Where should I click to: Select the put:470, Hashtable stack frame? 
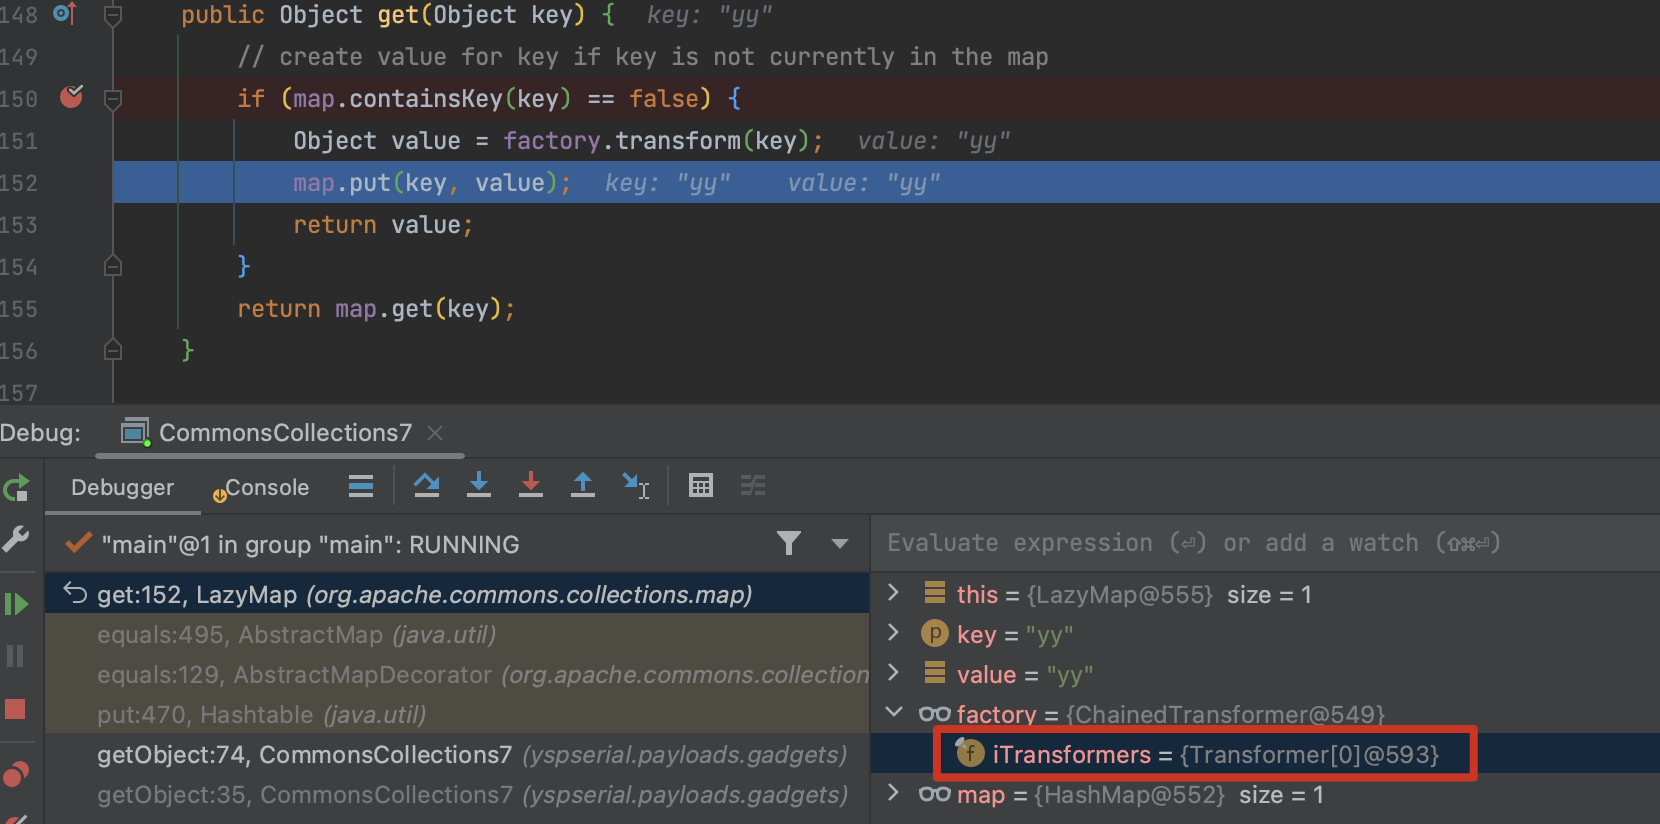point(457,714)
